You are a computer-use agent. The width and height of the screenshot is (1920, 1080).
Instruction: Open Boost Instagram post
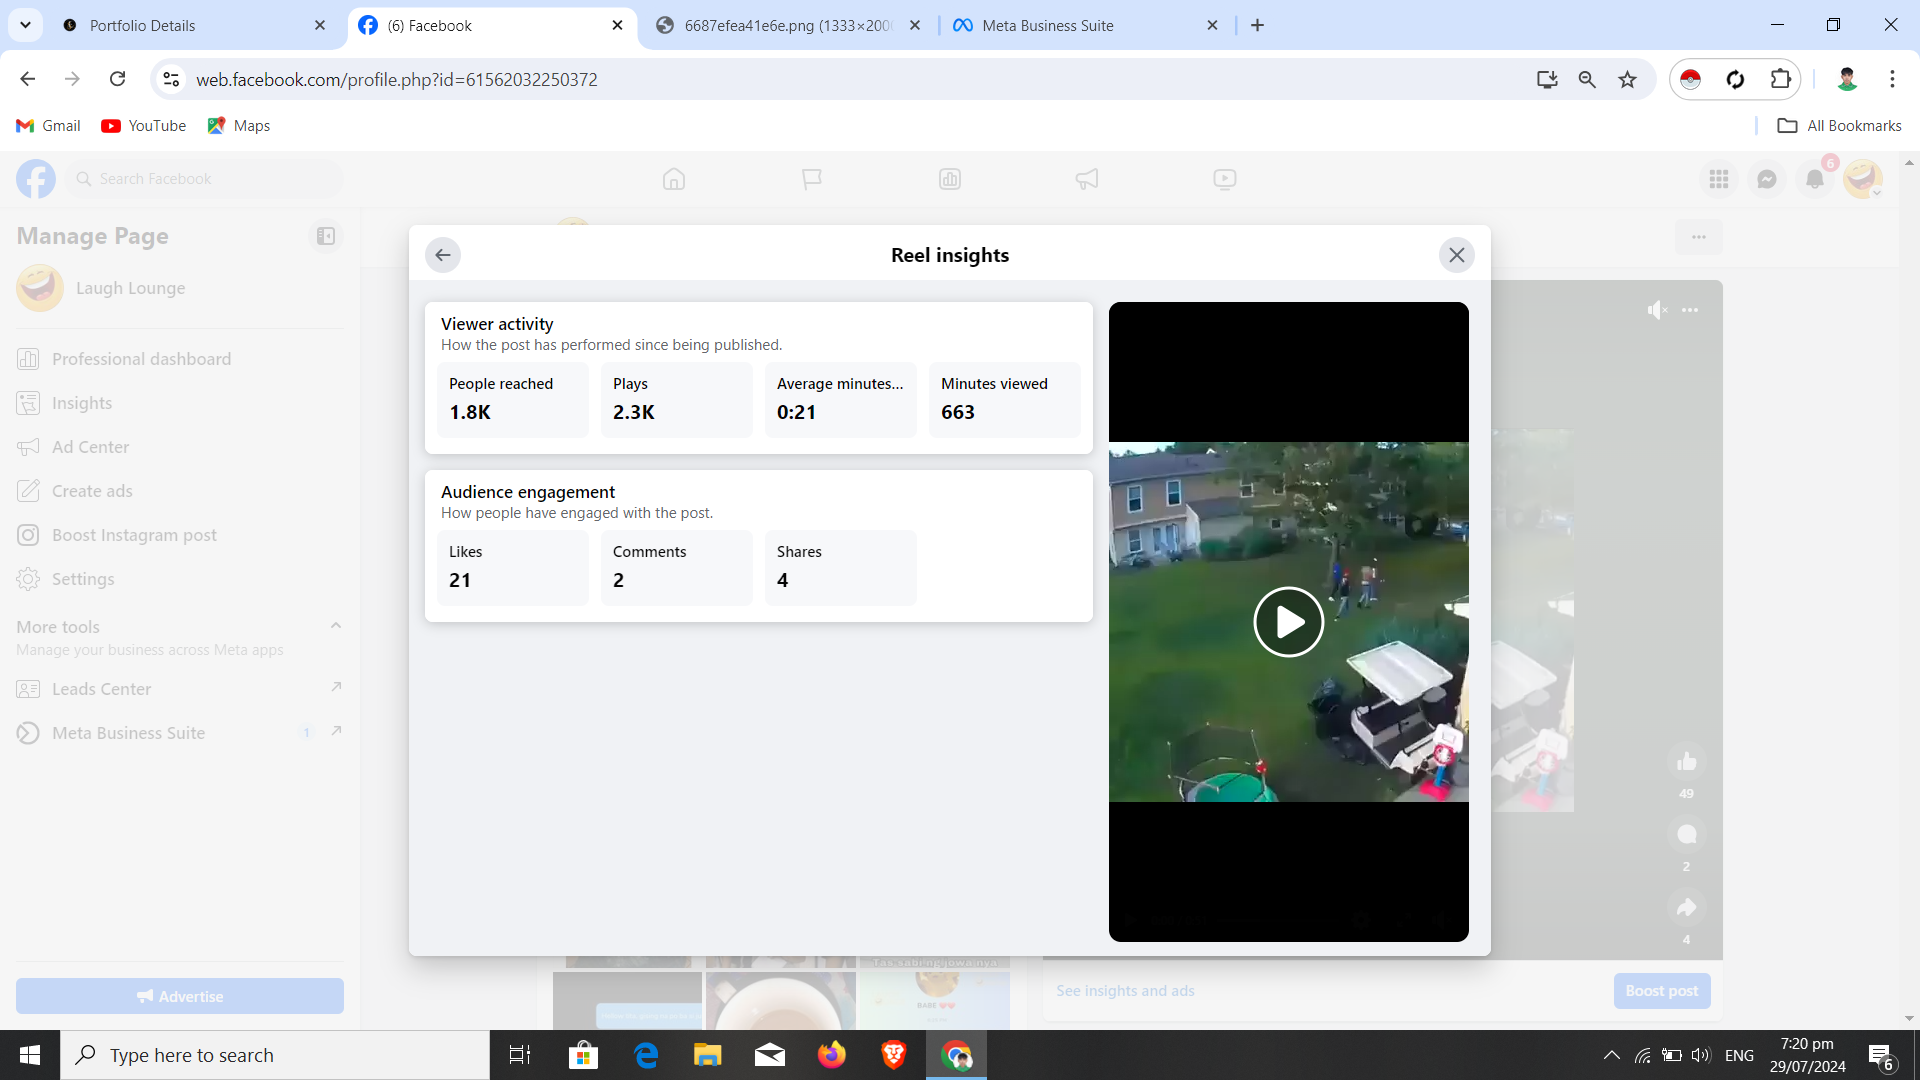(180, 535)
